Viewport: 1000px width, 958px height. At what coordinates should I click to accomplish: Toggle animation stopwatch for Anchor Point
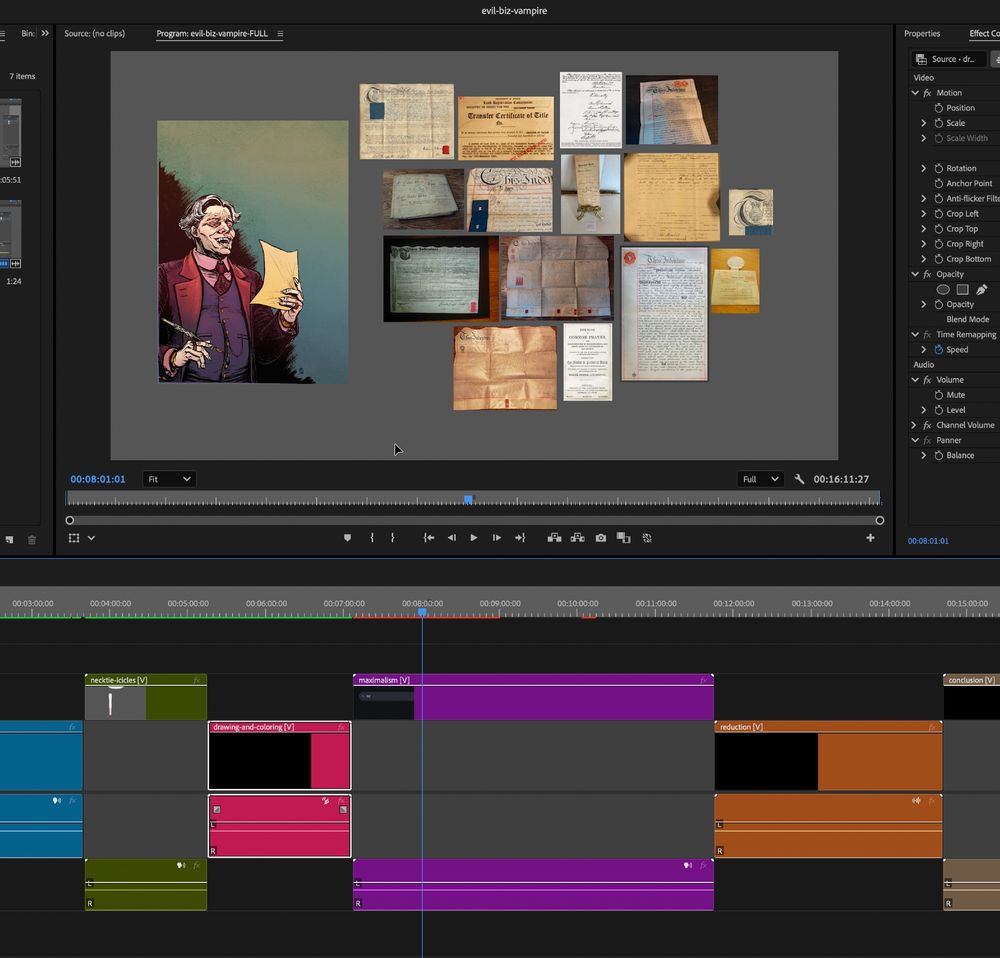[939, 183]
